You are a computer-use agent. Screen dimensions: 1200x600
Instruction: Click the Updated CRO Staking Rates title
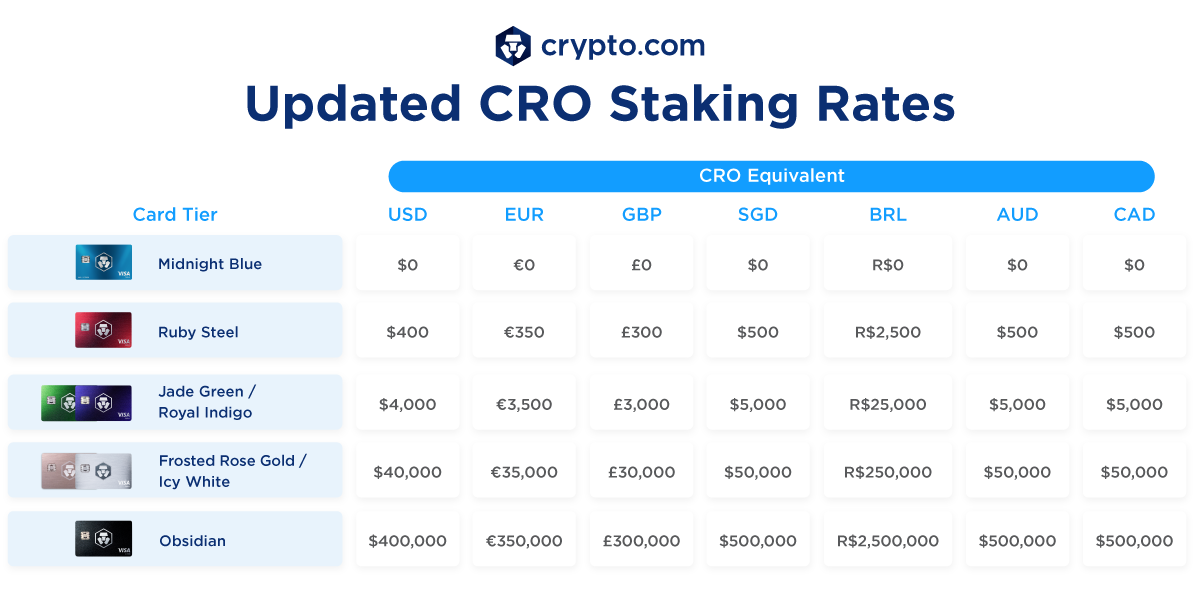tap(600, 104)
